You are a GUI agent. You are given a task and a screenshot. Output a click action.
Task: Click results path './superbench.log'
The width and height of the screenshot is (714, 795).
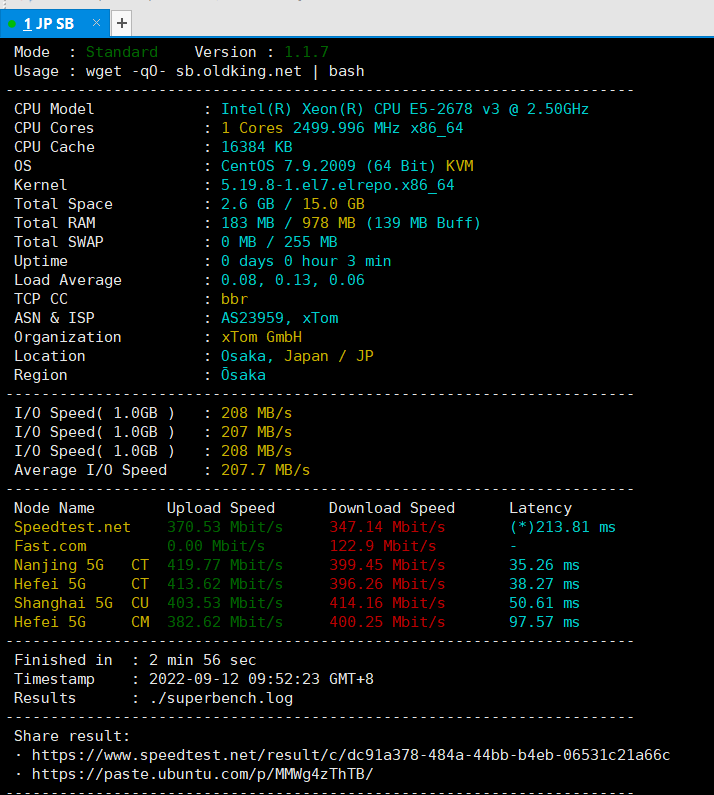(221, 698)
